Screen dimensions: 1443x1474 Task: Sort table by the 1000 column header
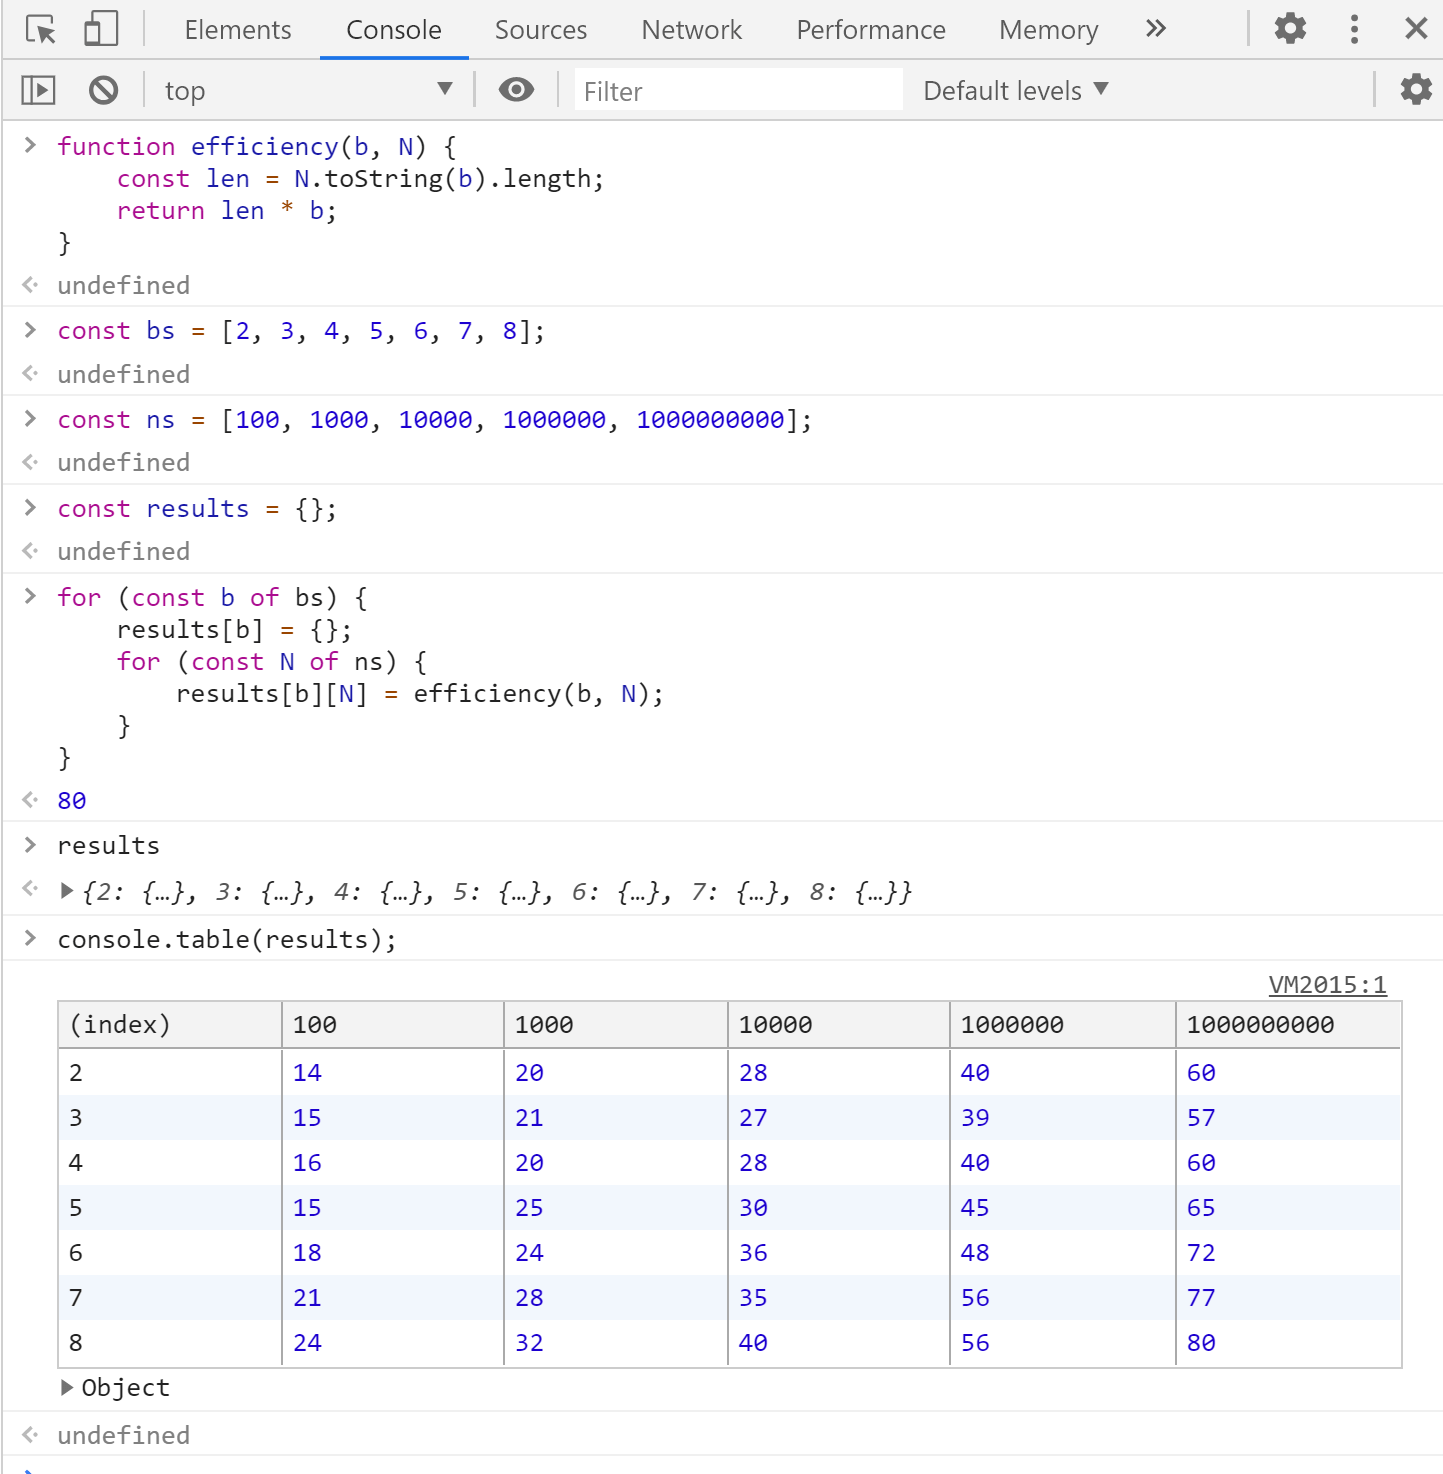pyautogui.click(x=616, y=1025)
